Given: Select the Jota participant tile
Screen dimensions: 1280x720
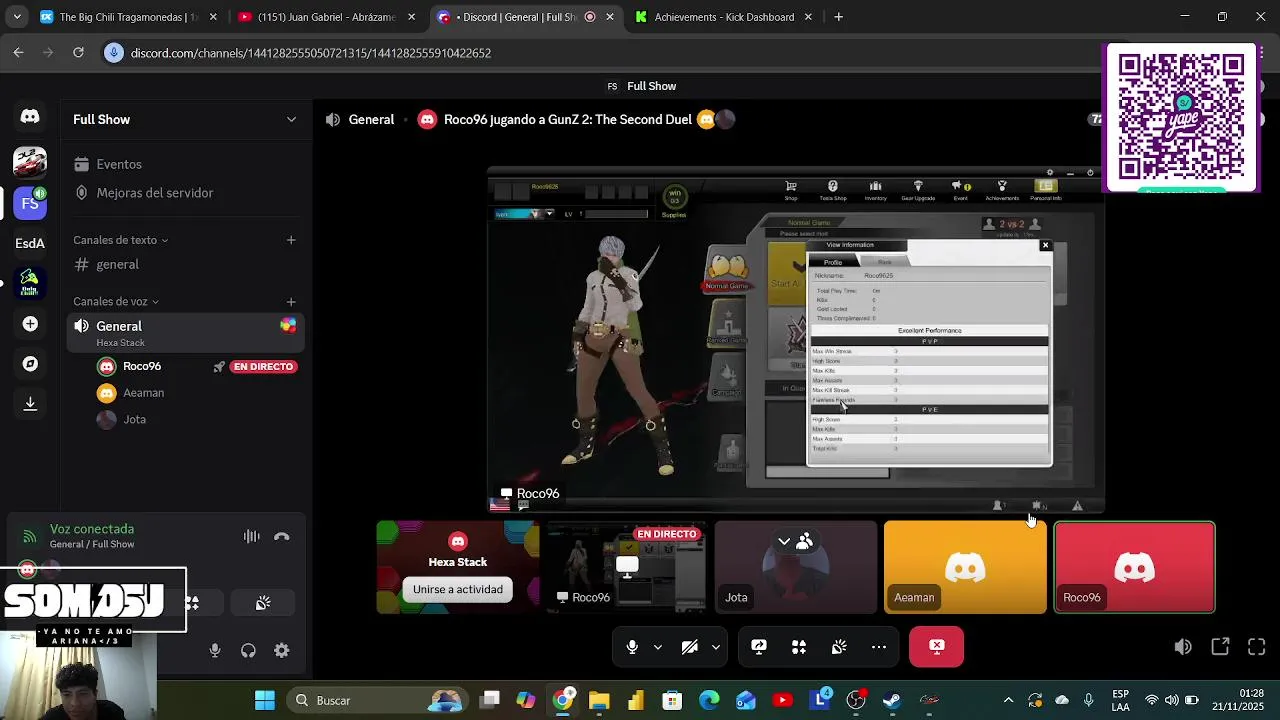Looking at the screenshot, I should point(795,567).
